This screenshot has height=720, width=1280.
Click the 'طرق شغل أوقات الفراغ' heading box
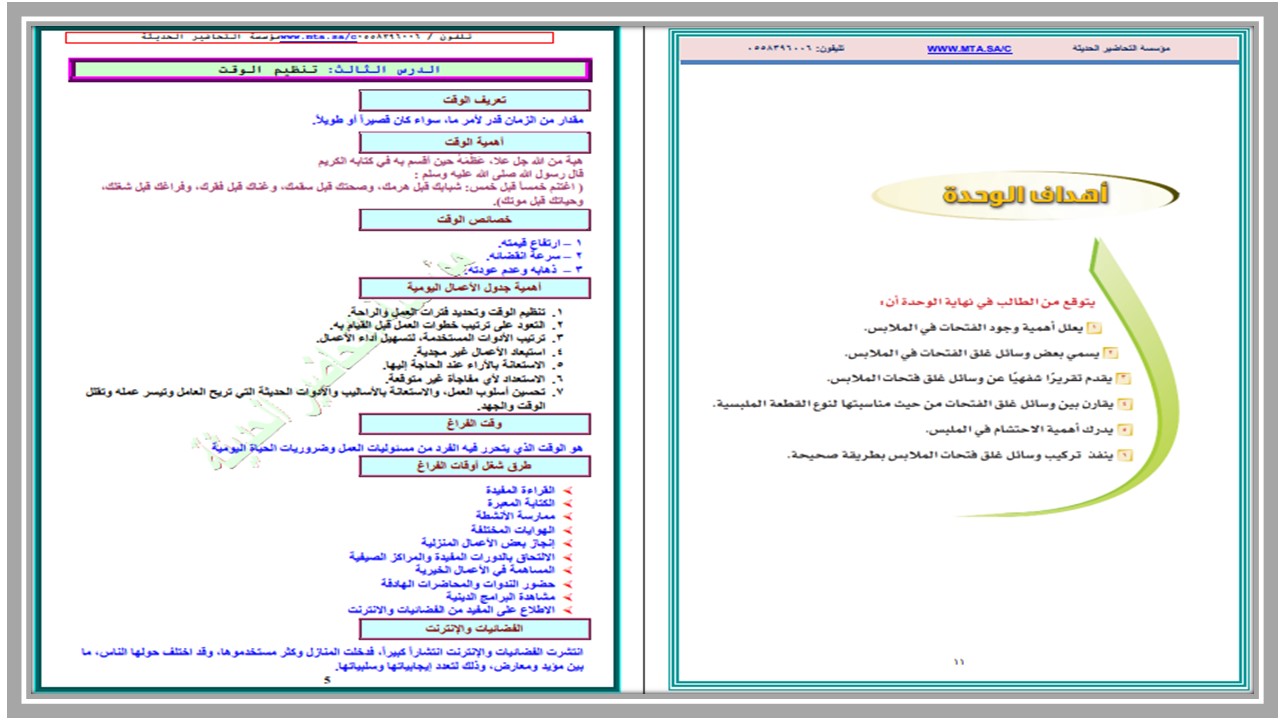[475, 466]
